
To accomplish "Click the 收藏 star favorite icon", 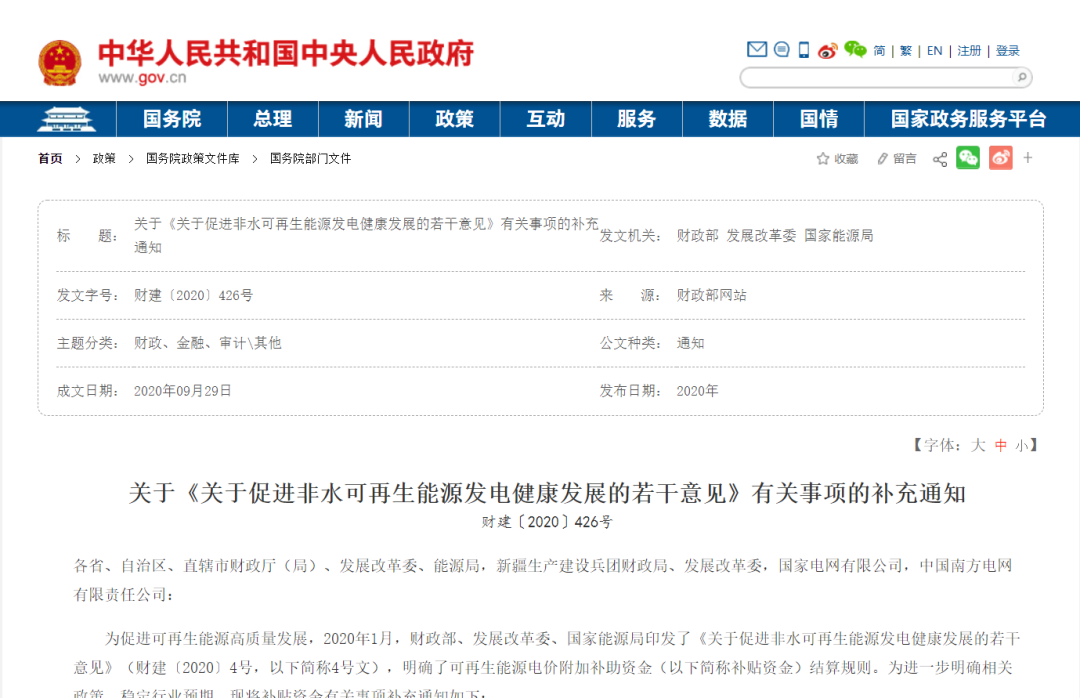I will pyautogui.click(x=823, y=159).
